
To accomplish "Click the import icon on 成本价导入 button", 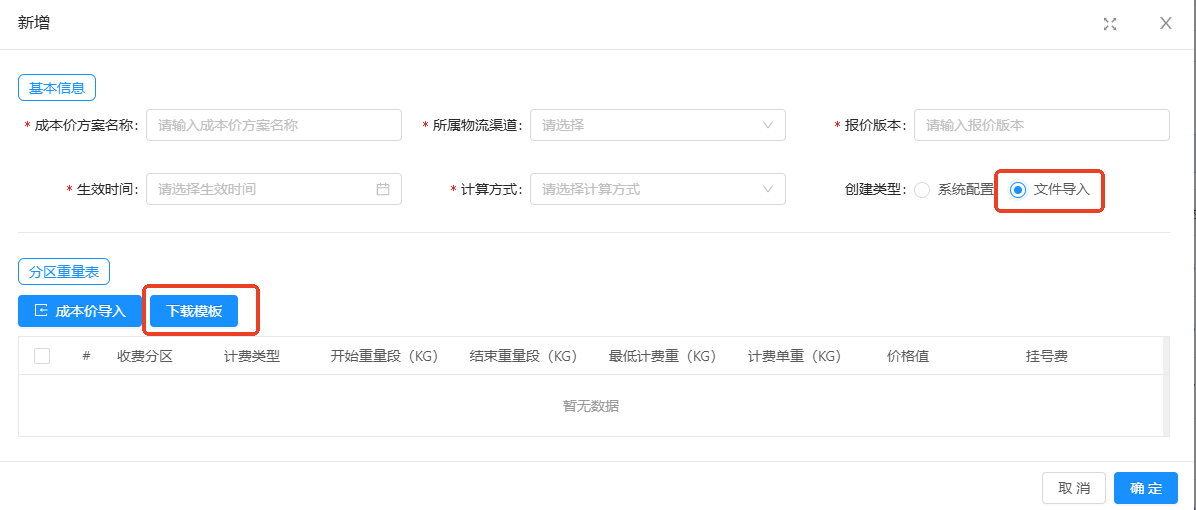I will tap(41, 311).
